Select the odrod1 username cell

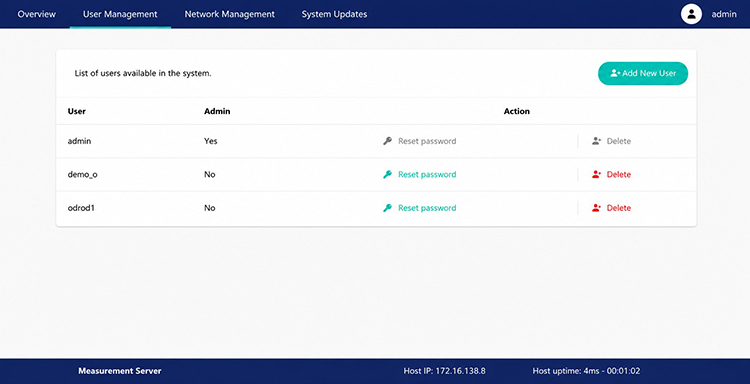(x=81, y=208)
